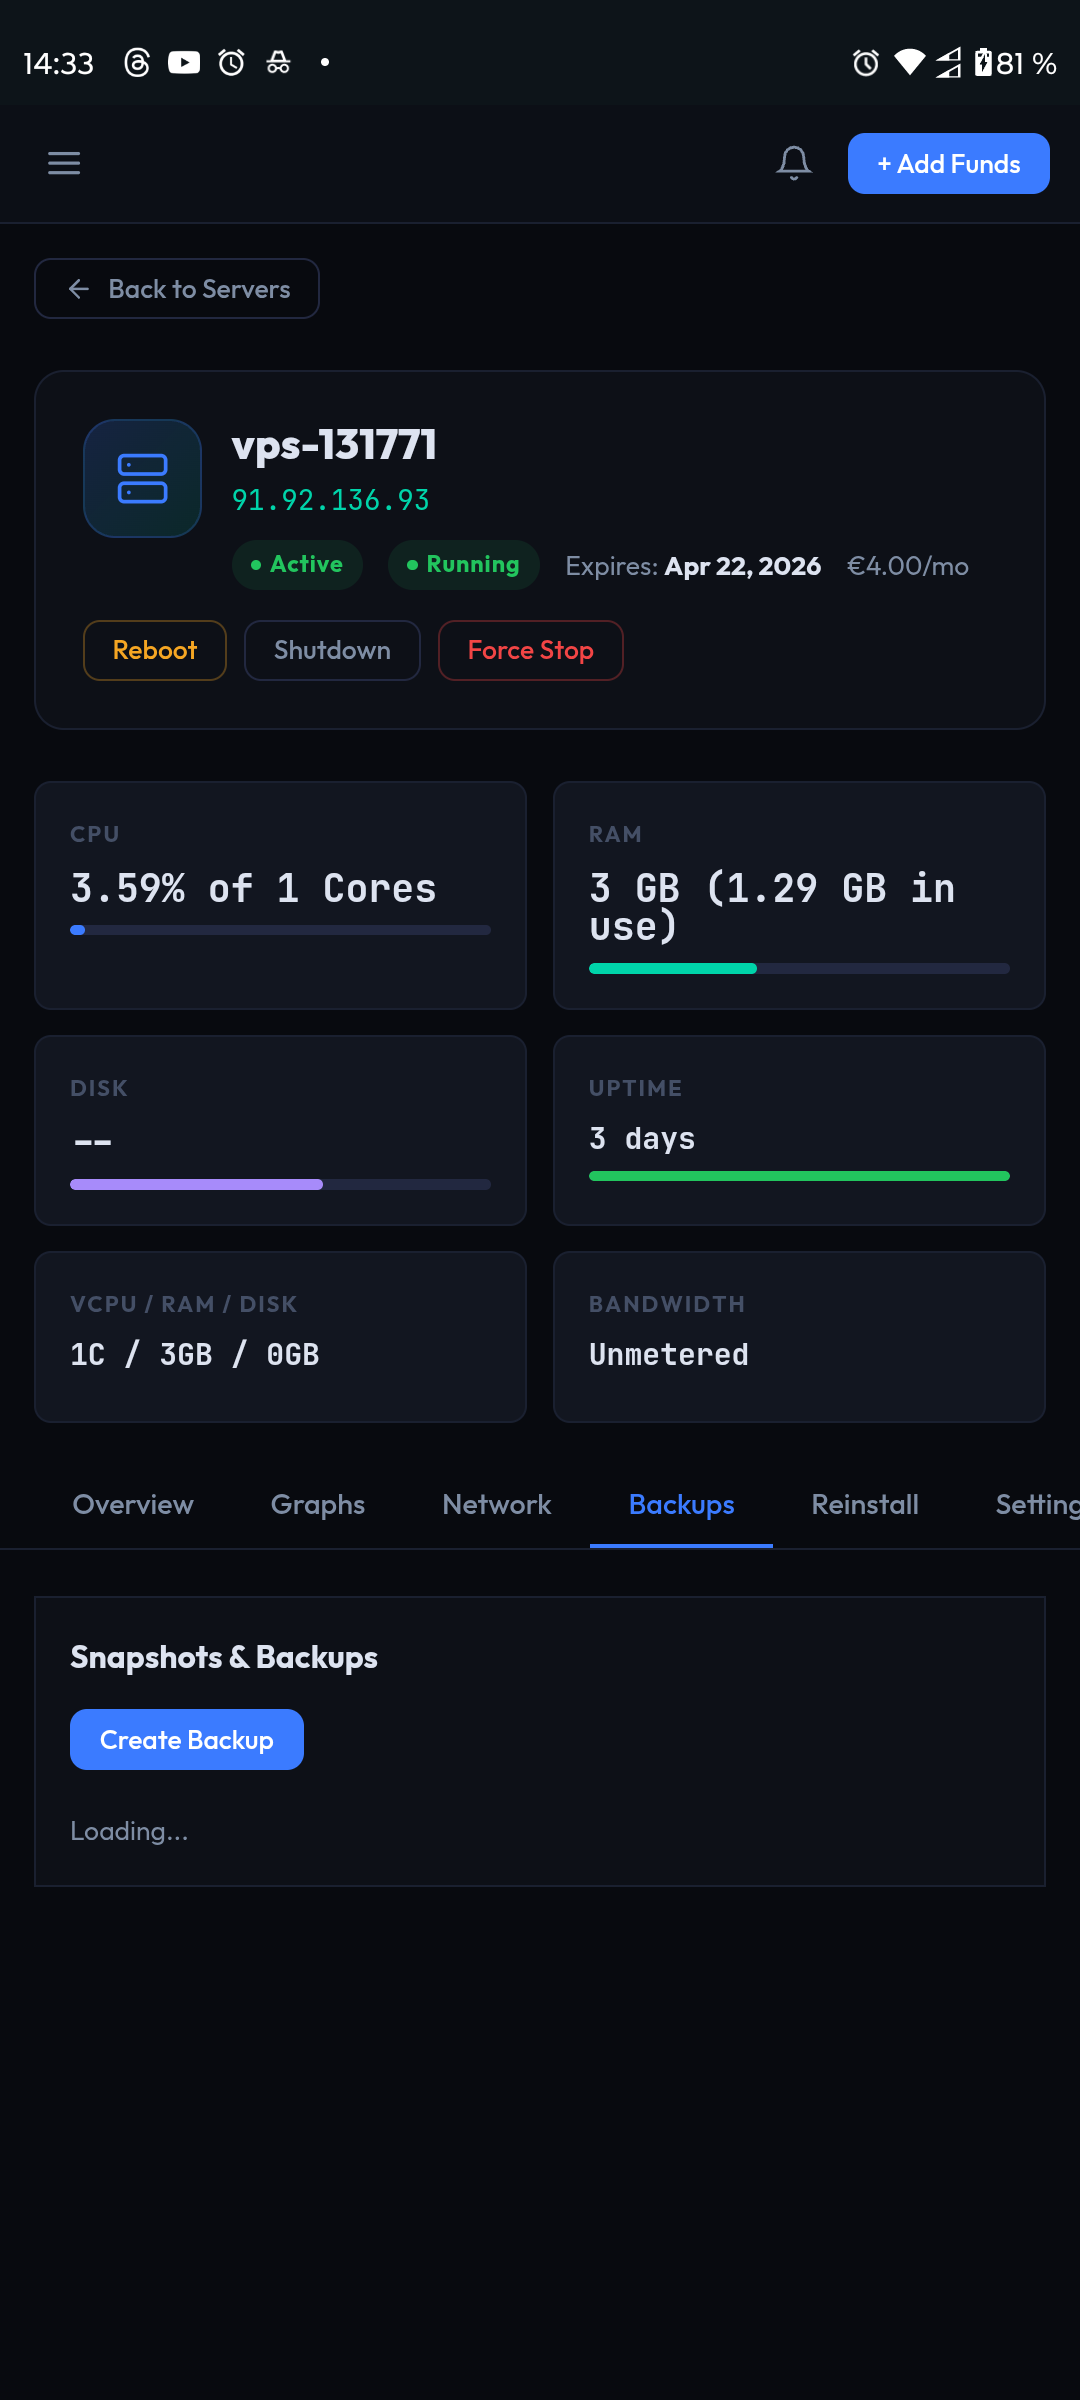Tap the Wi-Fi signal icon
This screenshot has height=2400, width=1080.
pos(909,63)
